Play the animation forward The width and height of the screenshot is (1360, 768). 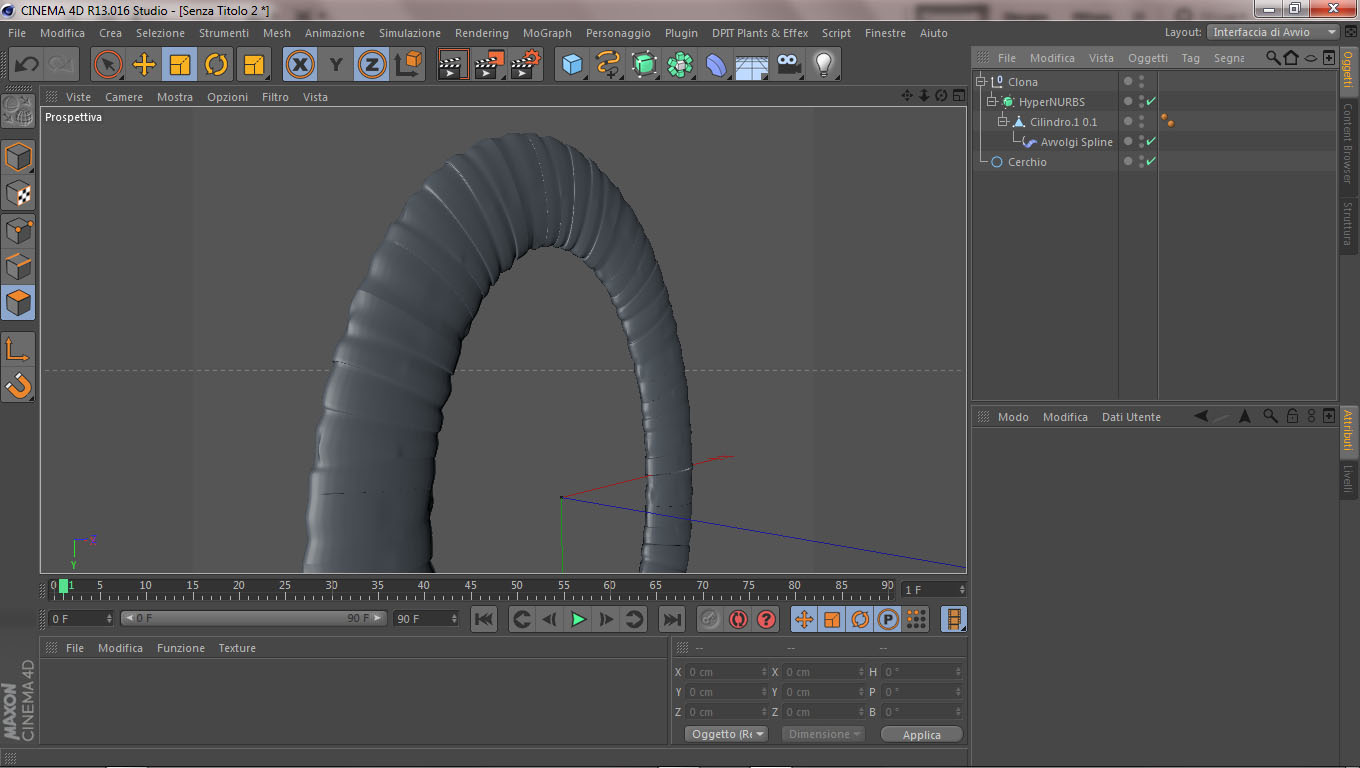pos(578,619)
